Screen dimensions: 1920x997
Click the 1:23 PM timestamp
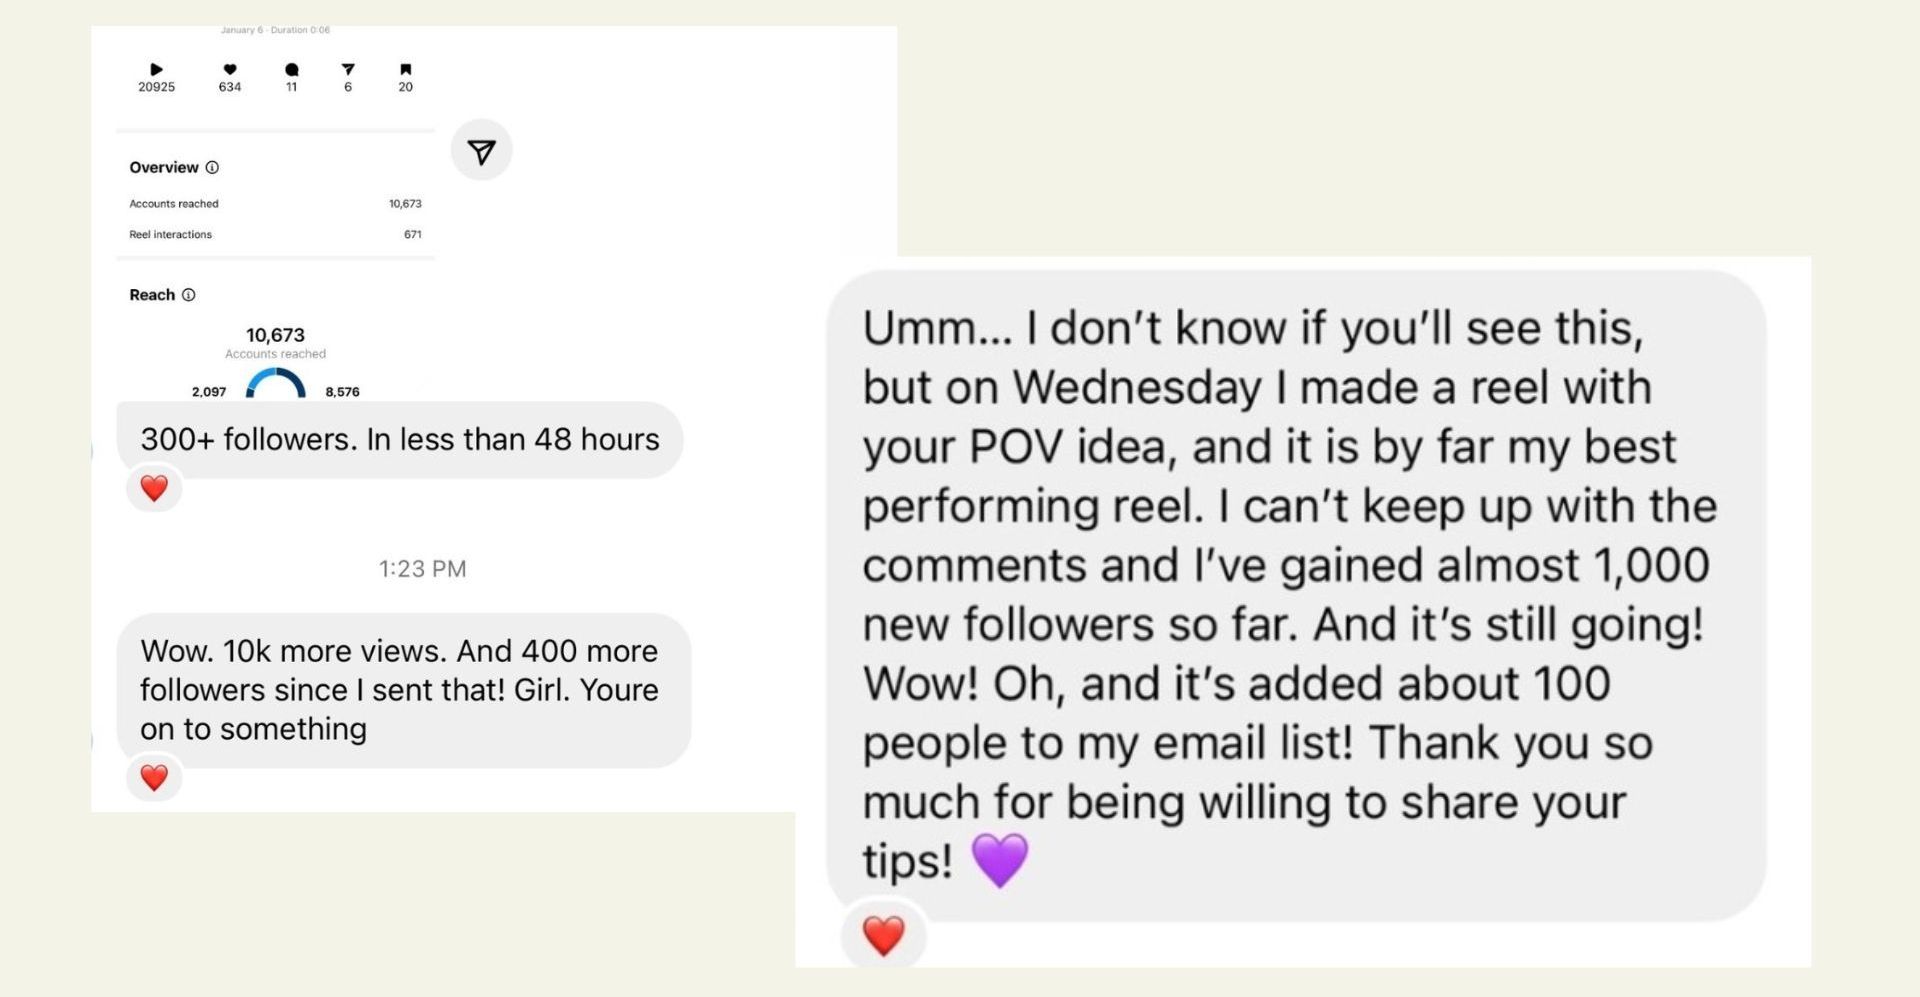422,569
